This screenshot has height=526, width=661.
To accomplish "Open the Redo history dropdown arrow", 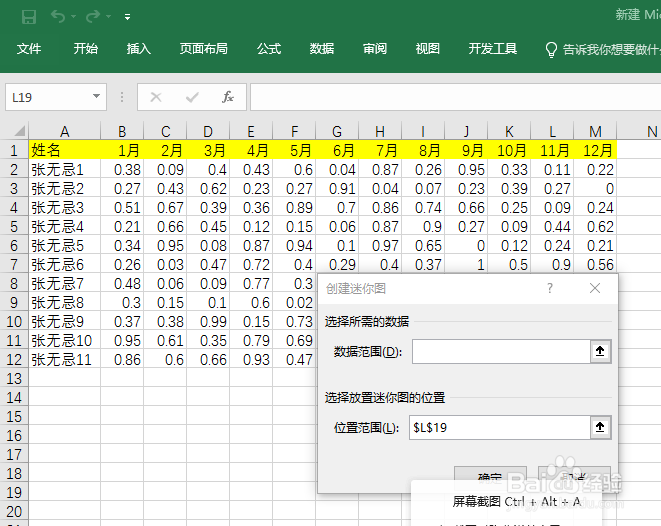I will (x=108, y=17).
